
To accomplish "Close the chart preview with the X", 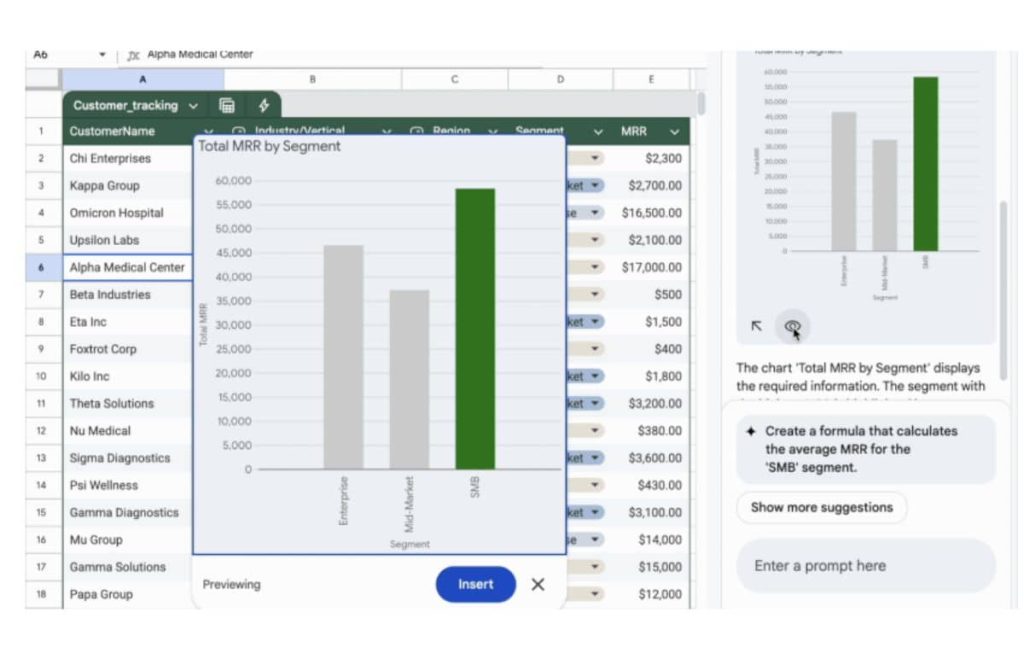I will [x=537, y=584].
